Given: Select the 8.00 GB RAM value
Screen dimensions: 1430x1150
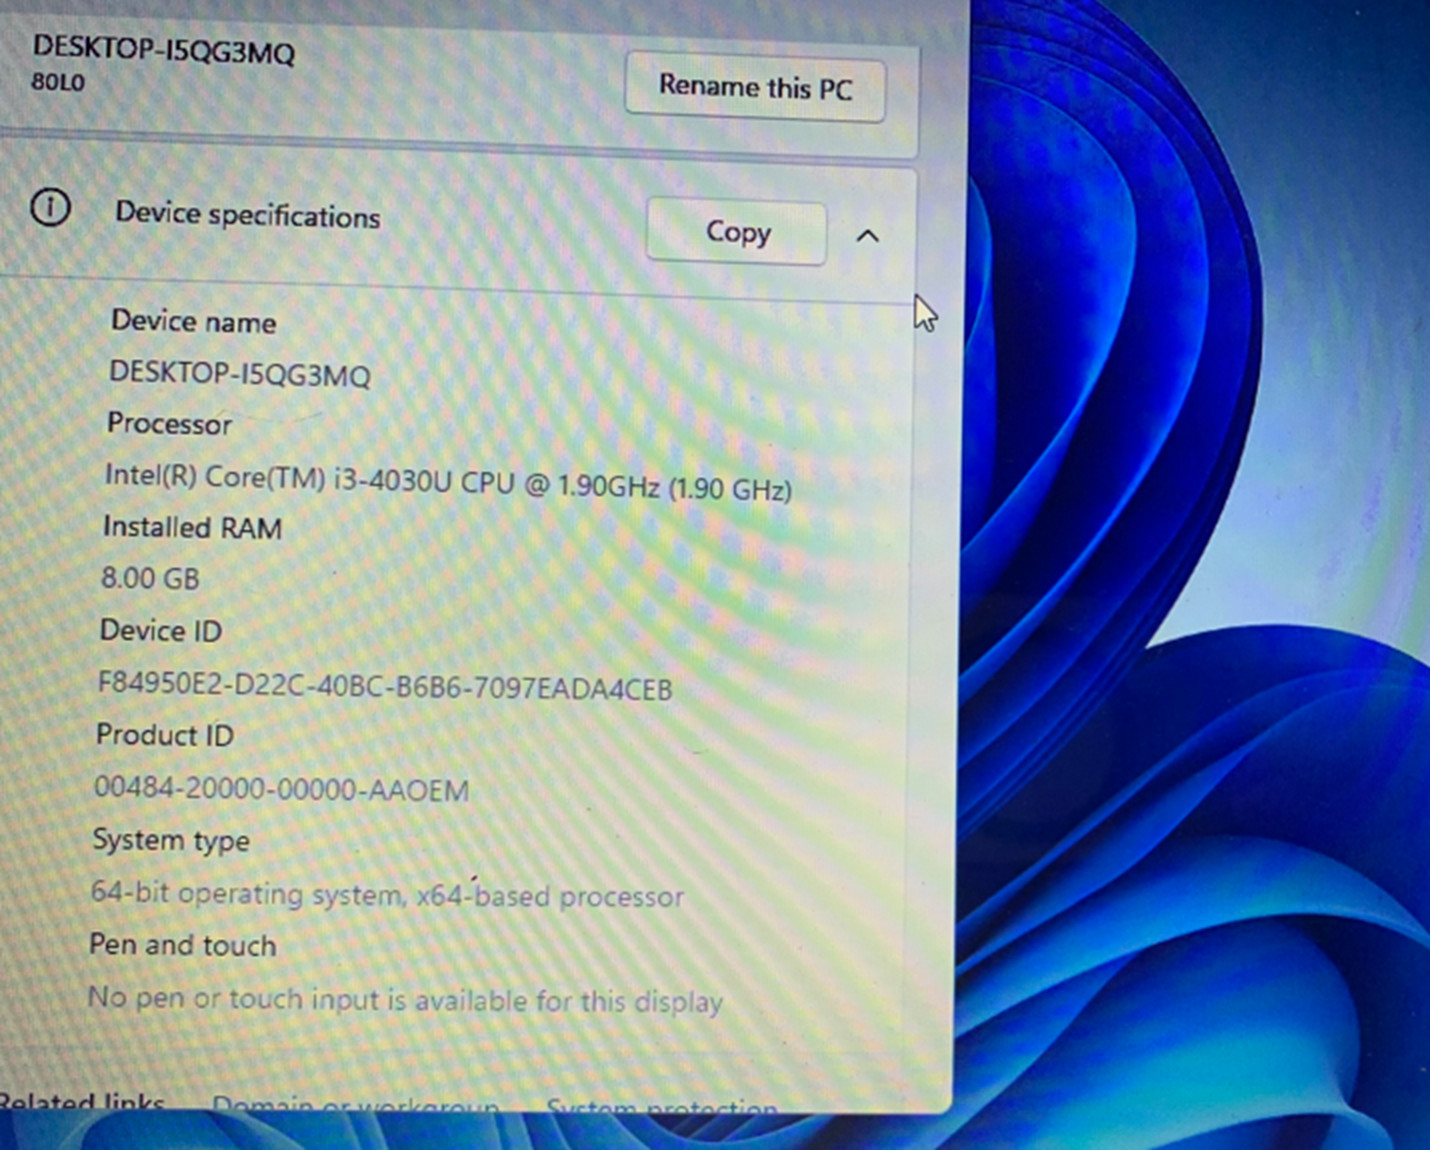Looking at the screenshot, I should (151, 578).
